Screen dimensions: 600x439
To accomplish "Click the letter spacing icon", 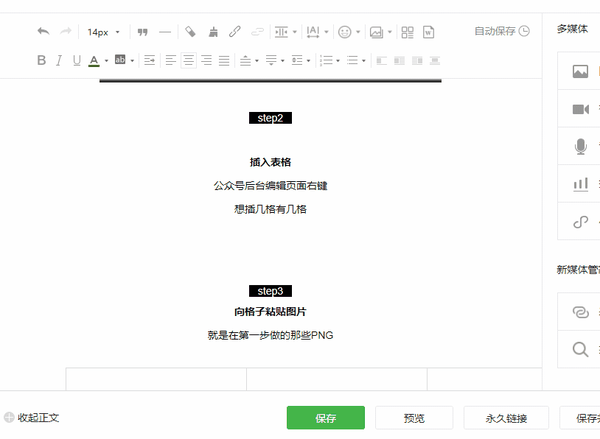I will [x=313, y=32].
